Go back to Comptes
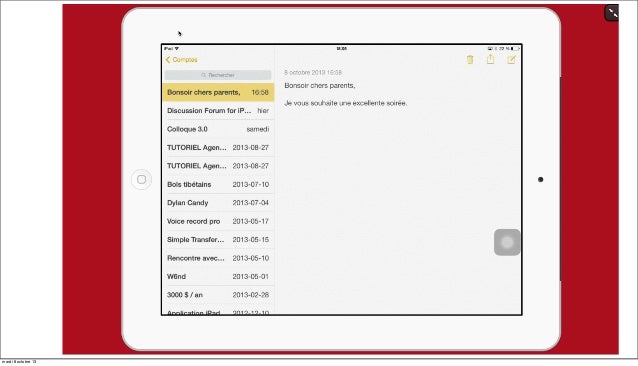Screen dimensions: 638x366 (x=181, y=60)
